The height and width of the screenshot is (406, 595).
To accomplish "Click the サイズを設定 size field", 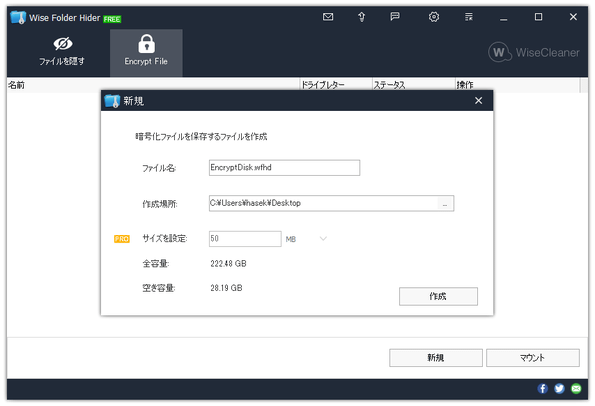I will tap(245, 239).
